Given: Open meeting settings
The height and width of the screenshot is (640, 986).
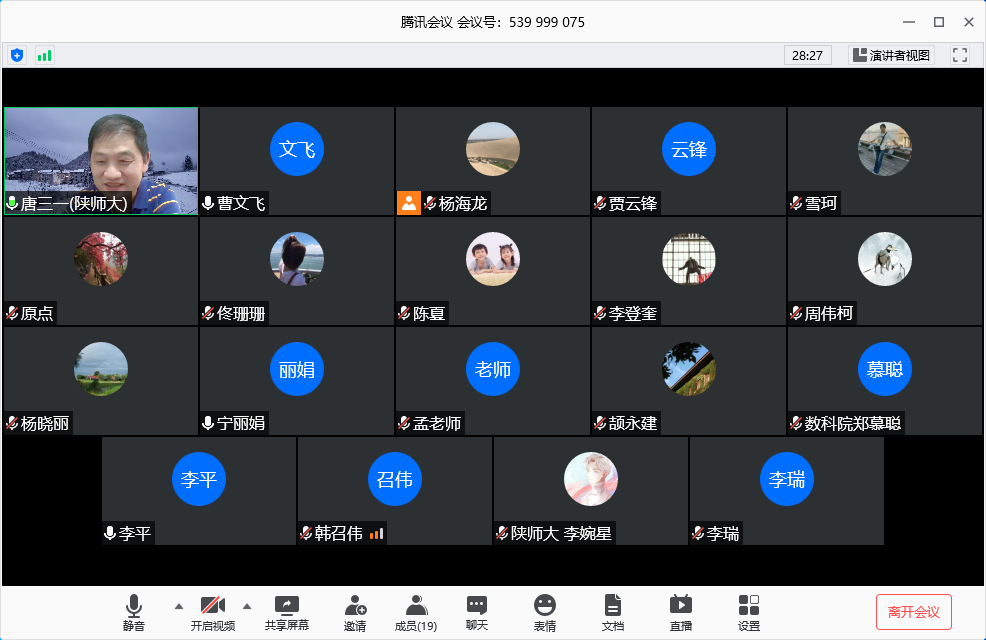Looking at the screenshot, I should [x=749, y=613].
